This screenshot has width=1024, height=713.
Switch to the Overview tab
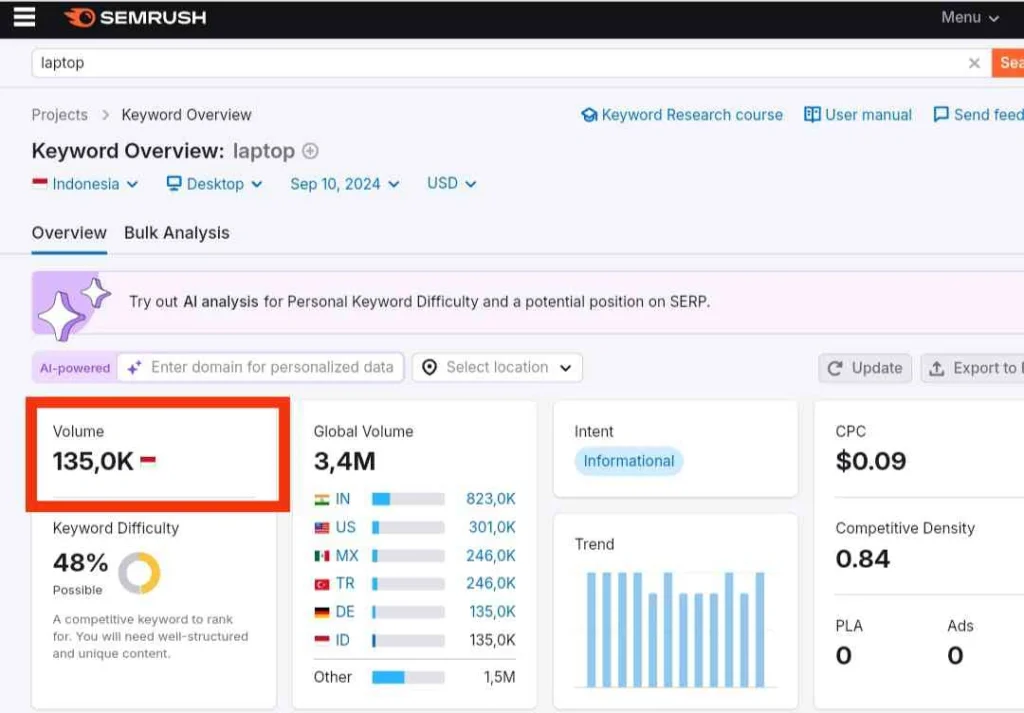69,233
